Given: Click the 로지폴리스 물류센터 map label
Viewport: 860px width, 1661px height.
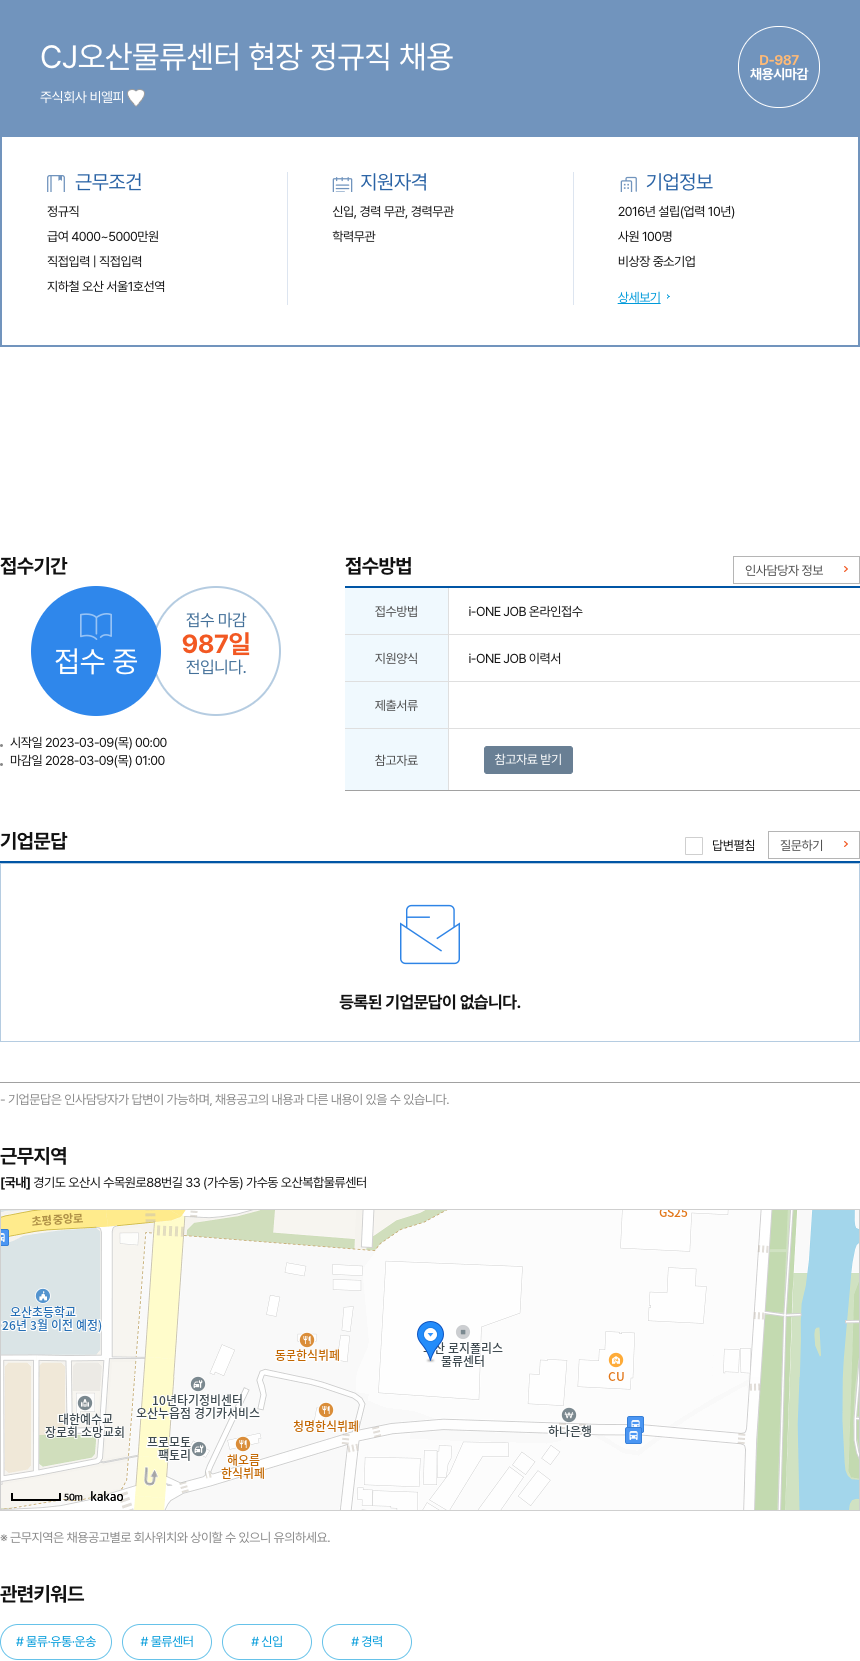Looking at the screenshot, I should pos(465,1354).
